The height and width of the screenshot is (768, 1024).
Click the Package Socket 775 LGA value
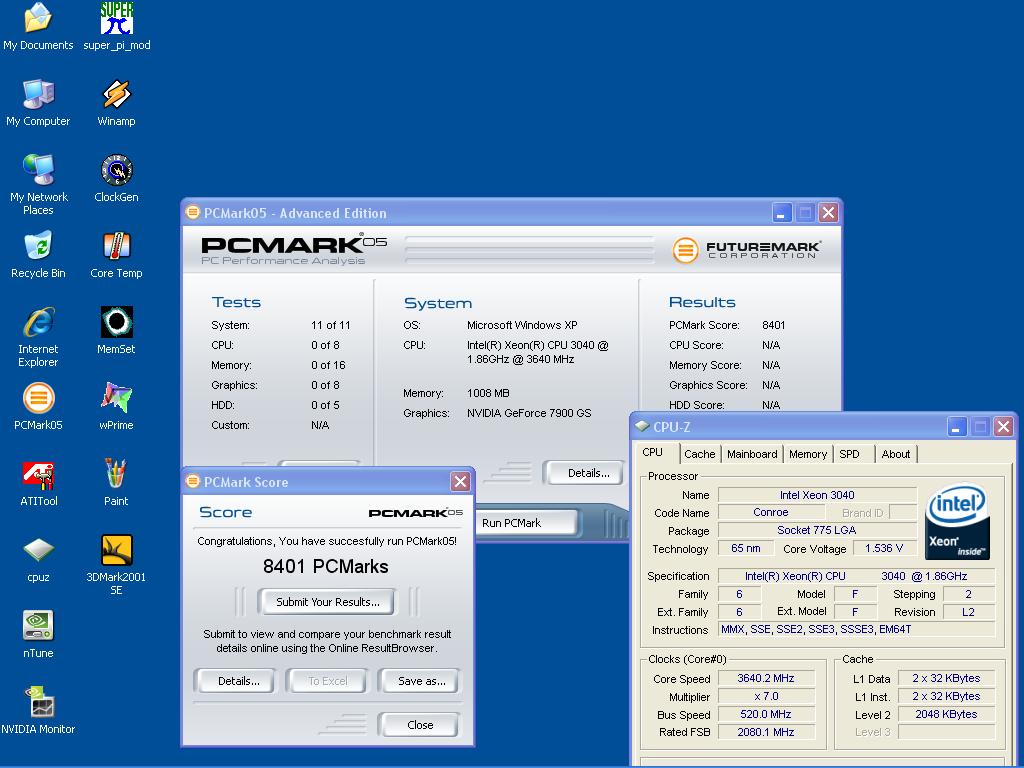(x=817, y=530)
